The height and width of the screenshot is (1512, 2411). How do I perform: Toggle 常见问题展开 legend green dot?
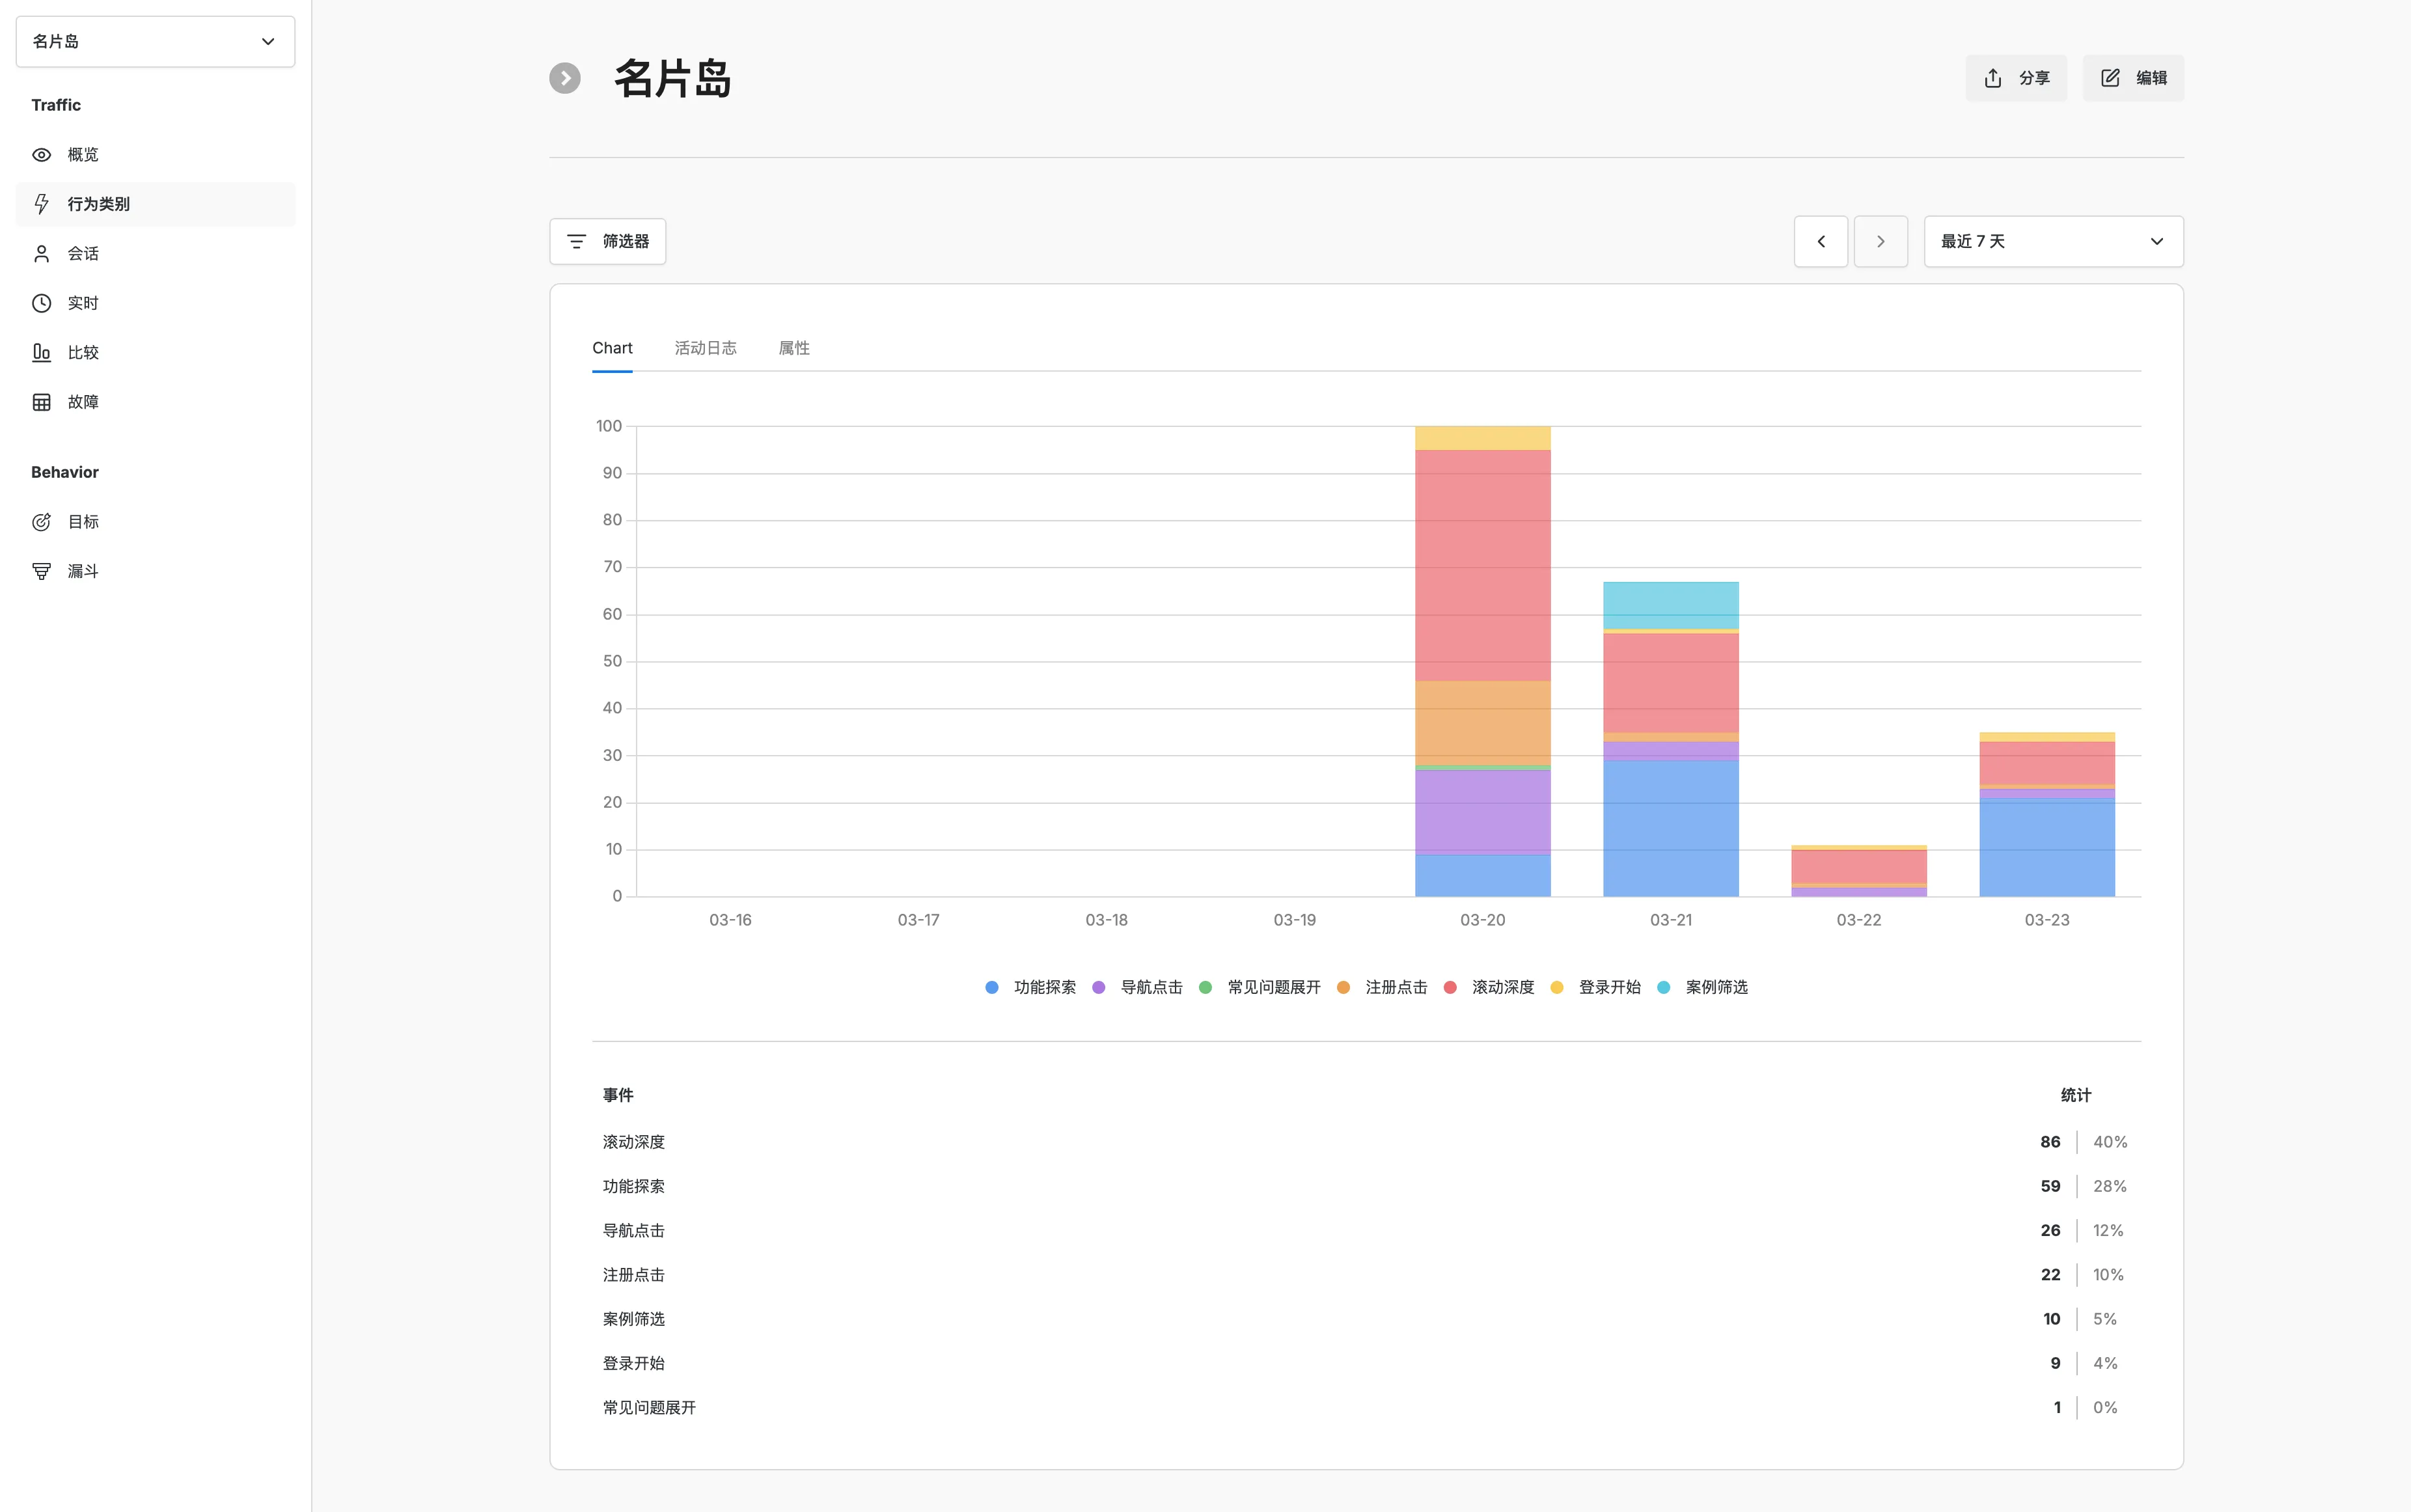(1206, 987)
